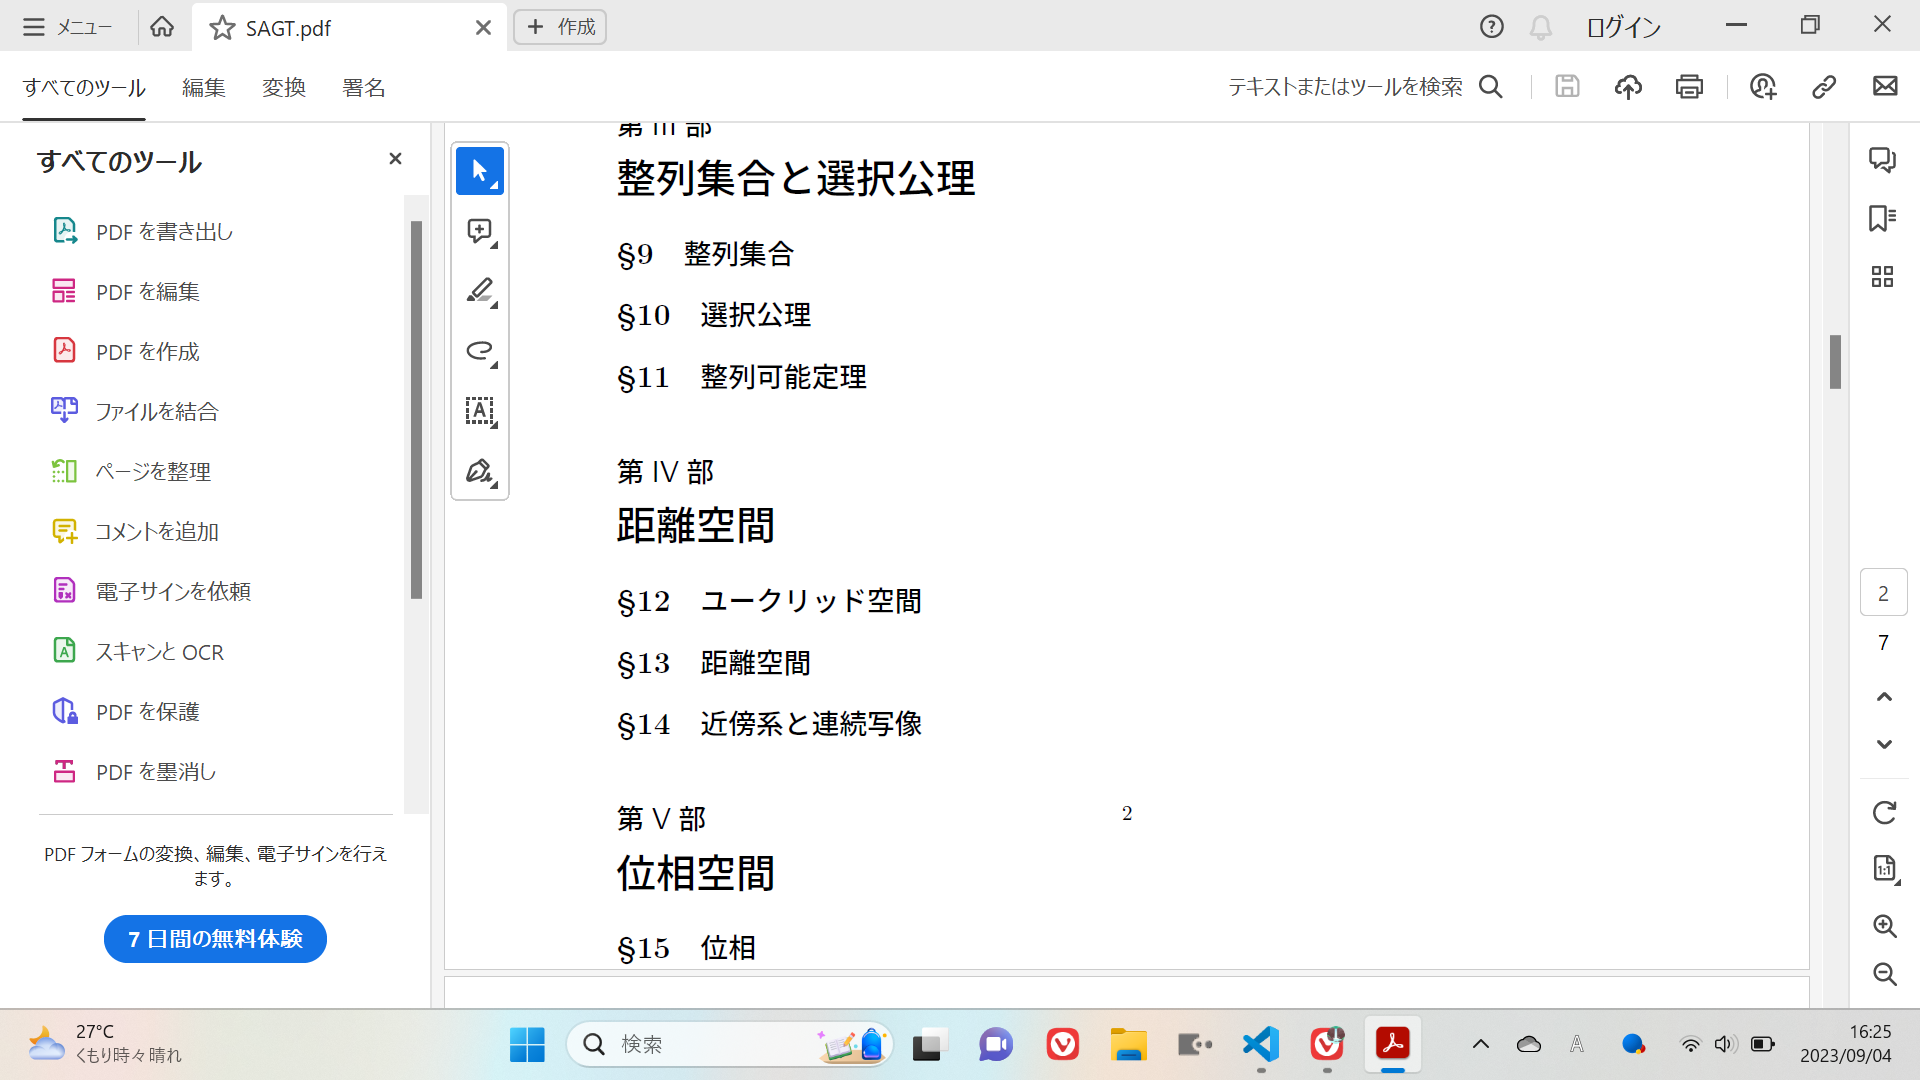Select the text box selection tool
This screenshot has height=1080, width=1920.
click(x=480, y=411)
